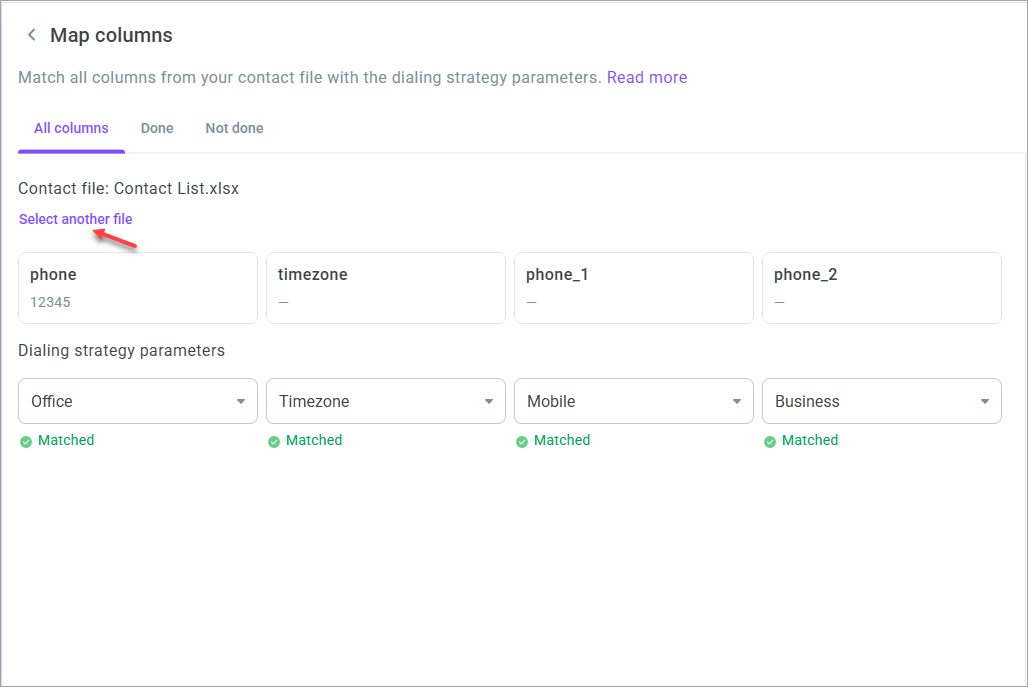Go back using the arrow beside Map columns
This screenshot has height=687, width=1028.
[31, 35]
